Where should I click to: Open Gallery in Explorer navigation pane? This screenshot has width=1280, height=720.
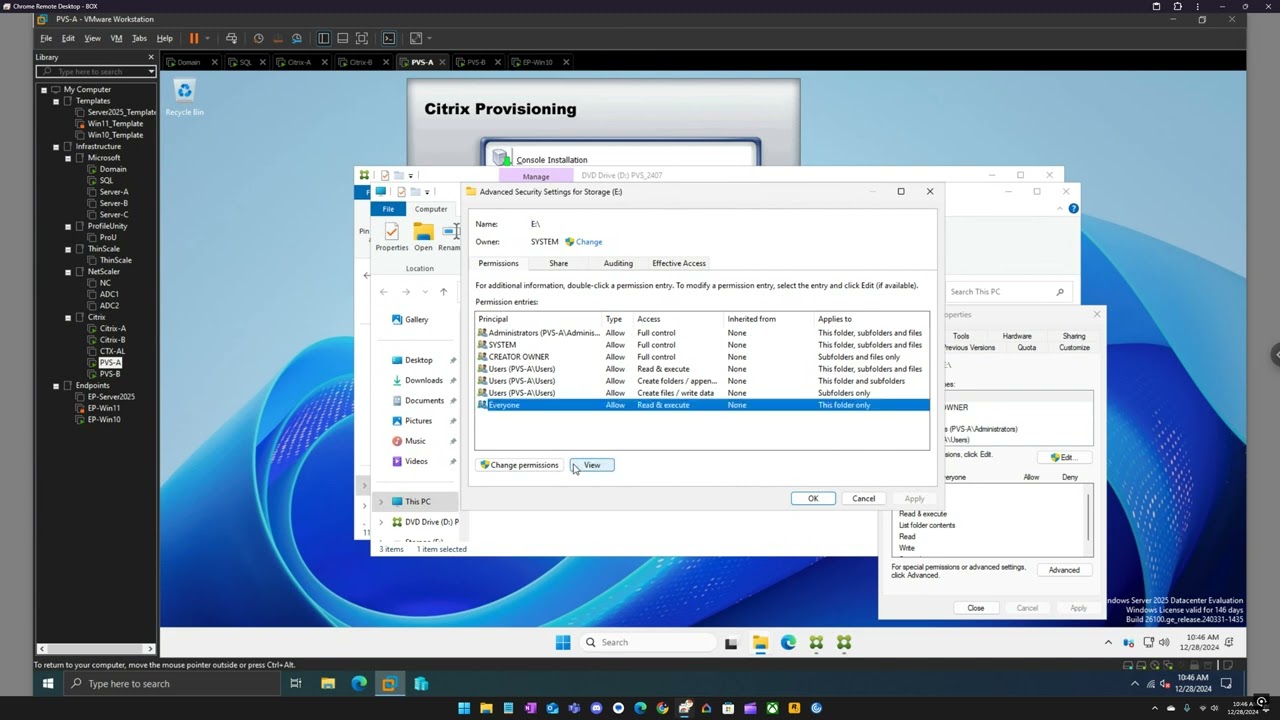(x=416, y=320)
